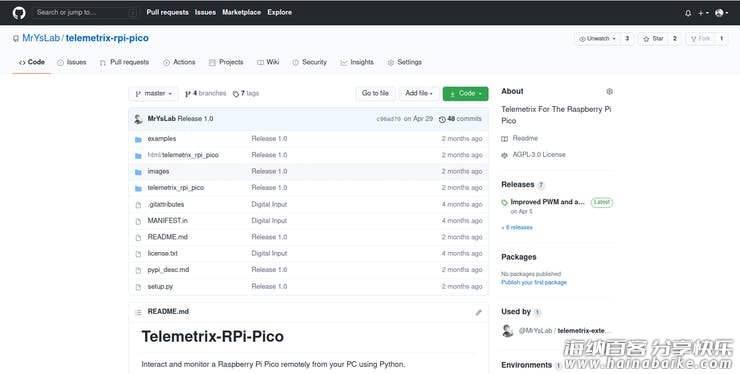Viewport: 740px width, 374px height.
Task: Edit About details gear icon
Action: point(609,92)
